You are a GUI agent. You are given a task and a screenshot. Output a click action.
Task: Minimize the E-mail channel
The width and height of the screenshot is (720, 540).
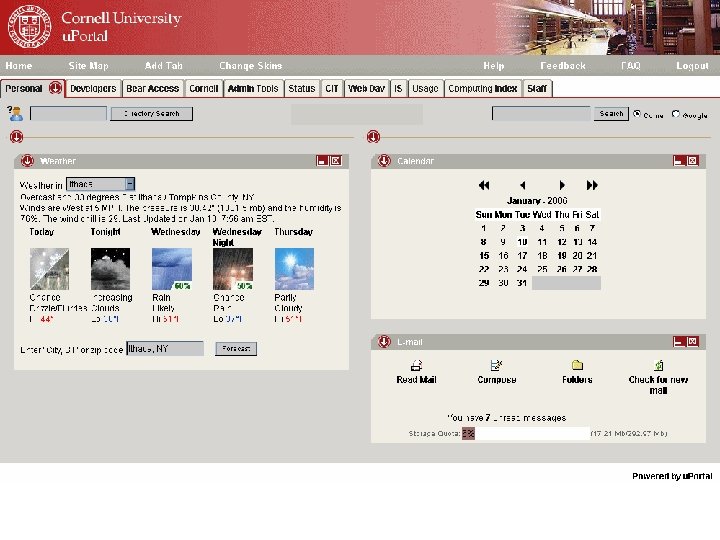pyautogui.click(x=679, y=342)
